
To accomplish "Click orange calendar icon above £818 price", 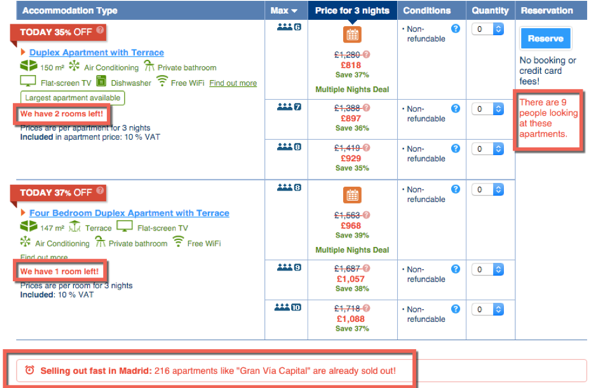I will (352, 35).
